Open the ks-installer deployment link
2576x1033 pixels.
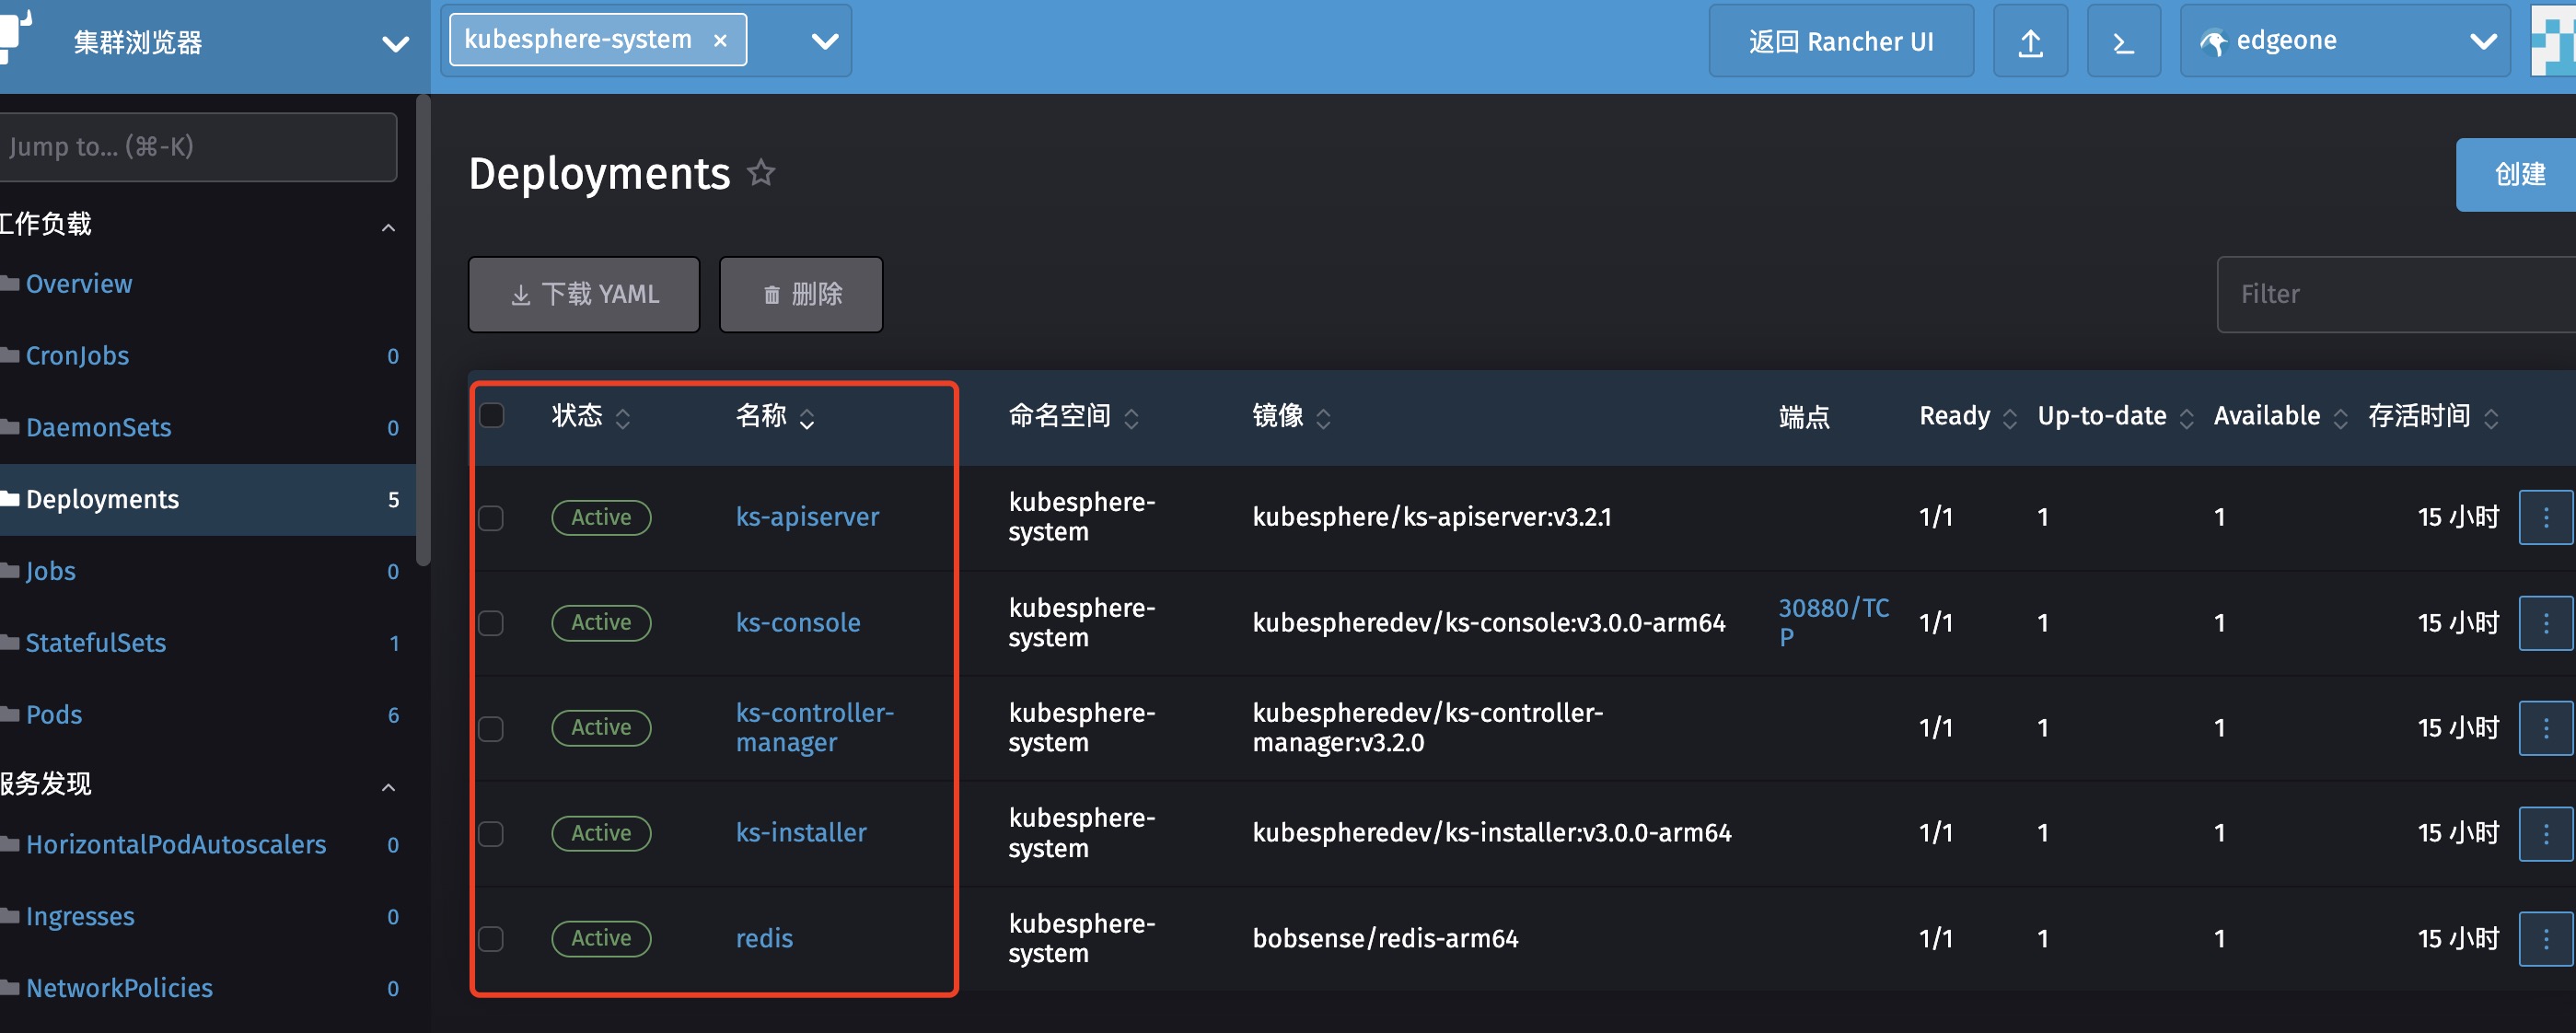801,833
